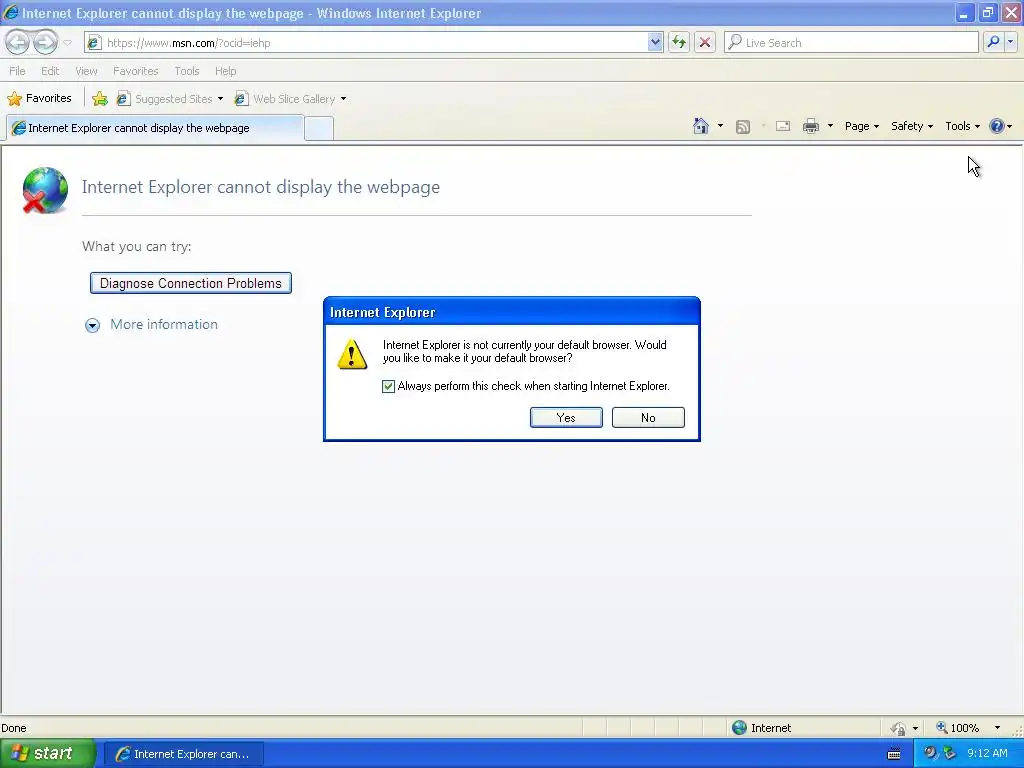The image size is (1024, 768).
Task: Open the recent pages dropdown arrow
Action: [67, 43]
